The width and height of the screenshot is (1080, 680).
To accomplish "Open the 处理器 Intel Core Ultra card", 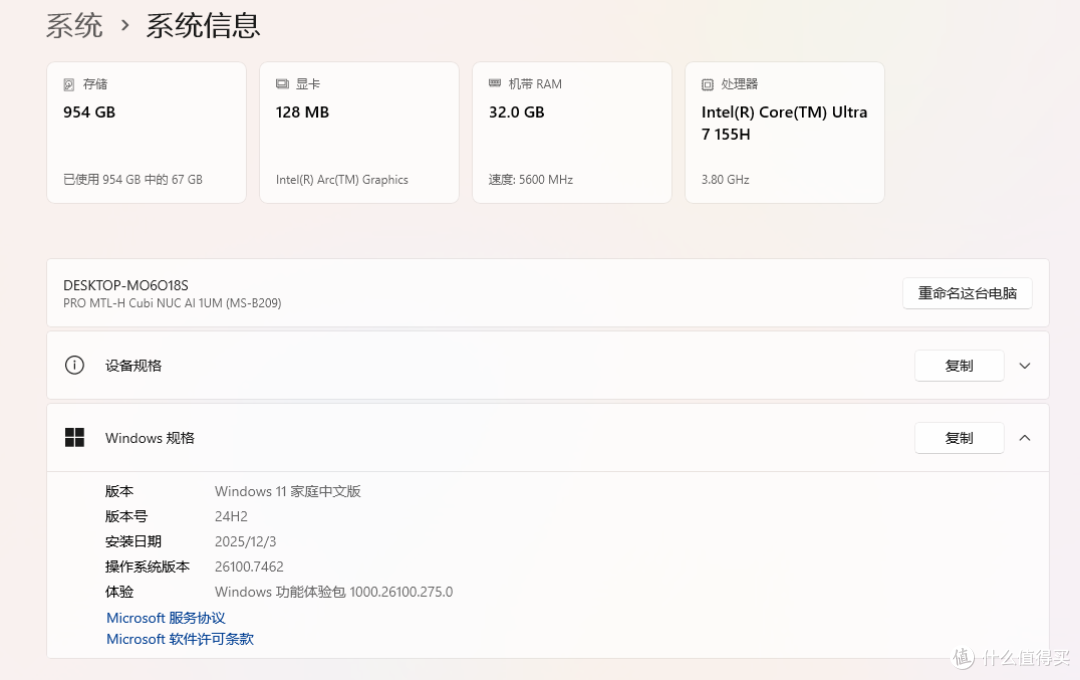I will 785,132.
